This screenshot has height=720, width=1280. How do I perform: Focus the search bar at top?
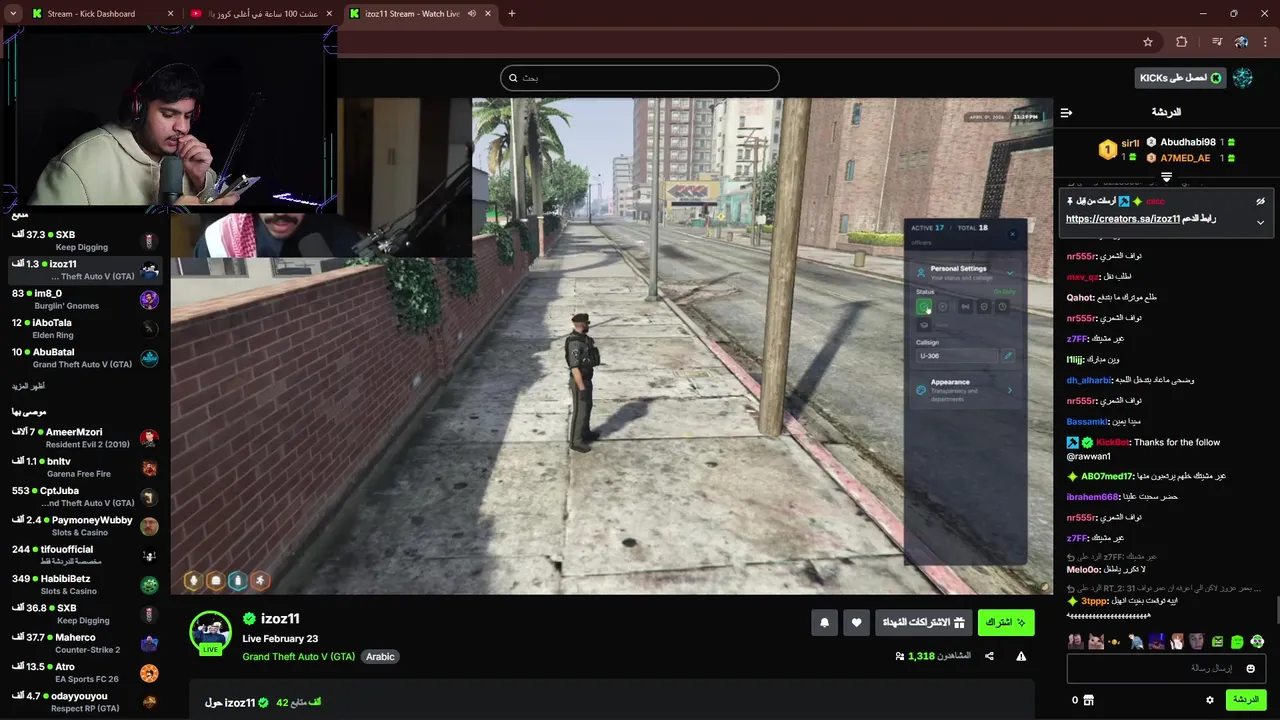click(640, 78)
